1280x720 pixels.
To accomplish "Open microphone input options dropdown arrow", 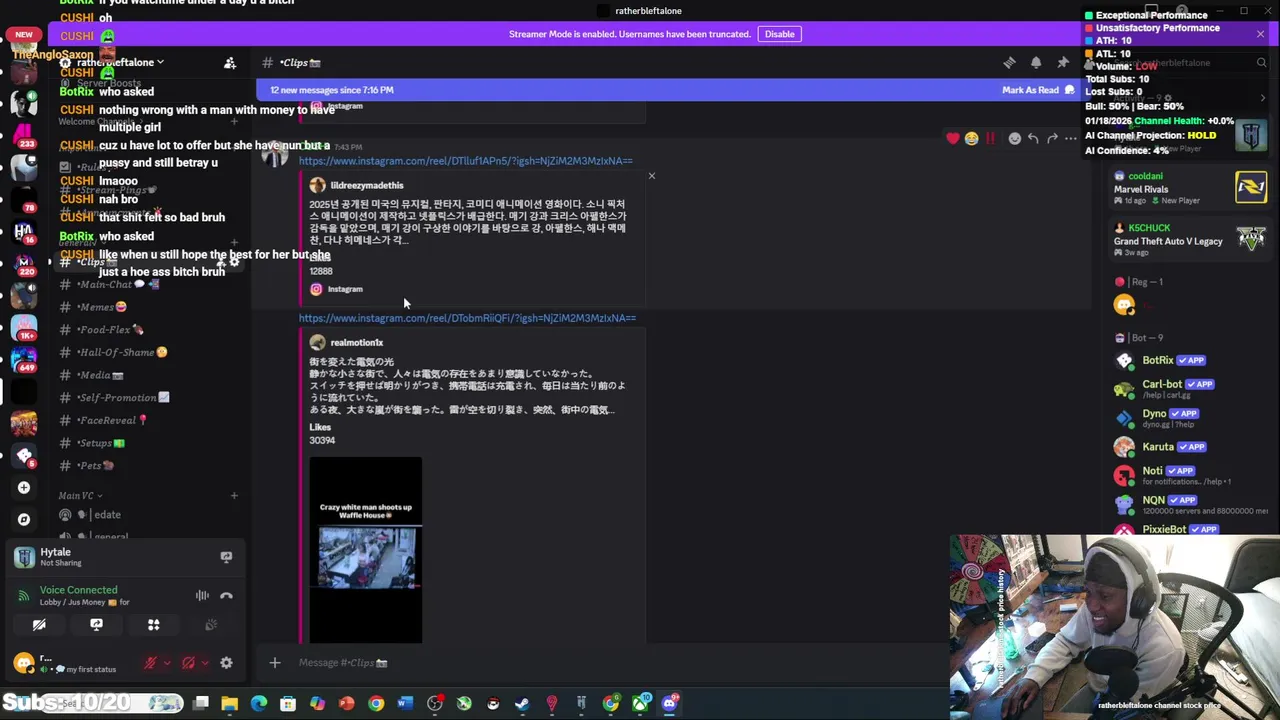I will [x=167, y=662].
